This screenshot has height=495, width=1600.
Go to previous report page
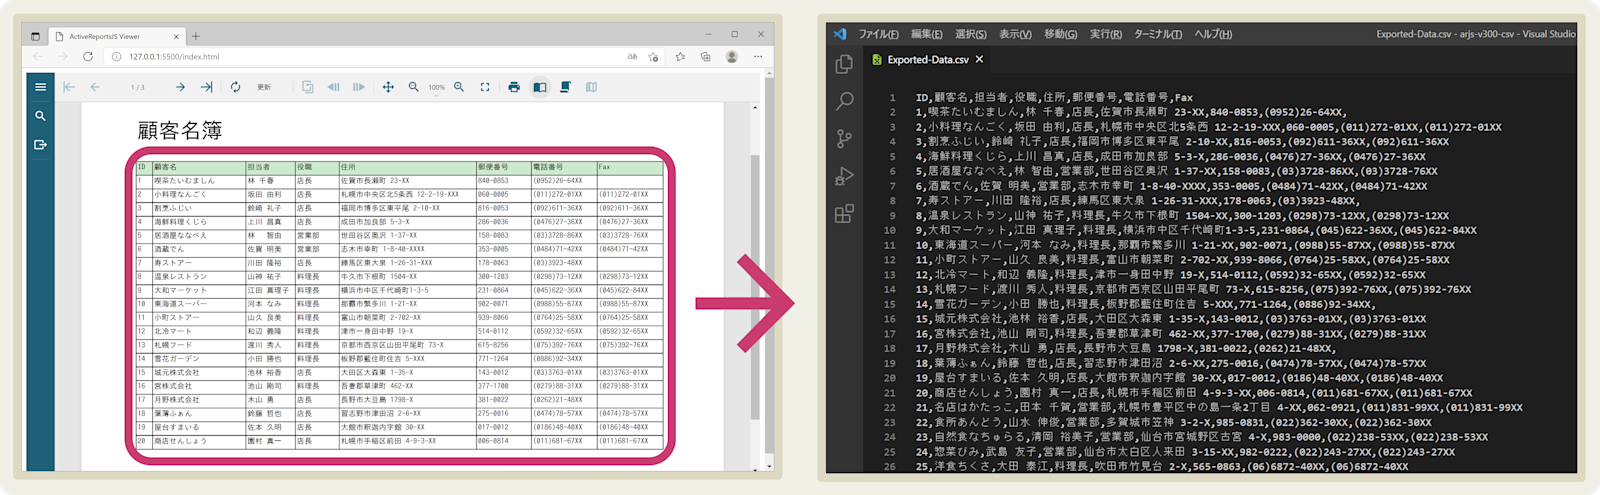95,87
